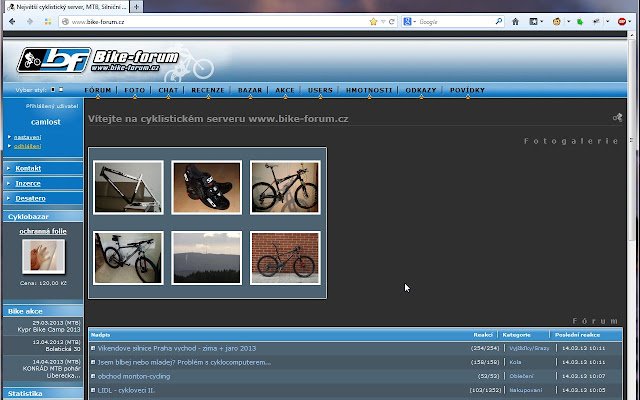The image size is (640, 400).
Task: Open the FÓRUM menu
Action: click(x=98, y=90)
